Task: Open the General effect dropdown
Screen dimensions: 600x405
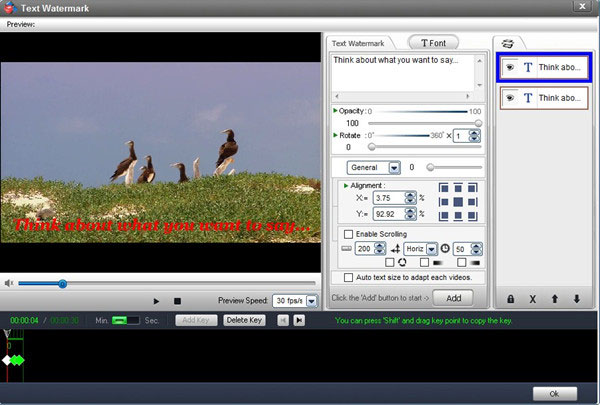Action: 394,168
